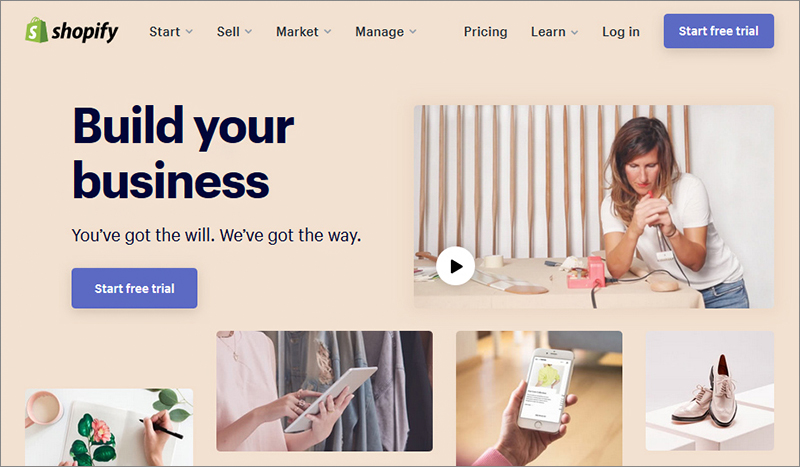This screenshot has width=800, height=467.
Task: Play the hero video with play button
Action: pyautogui.click(x=456, y=266)
